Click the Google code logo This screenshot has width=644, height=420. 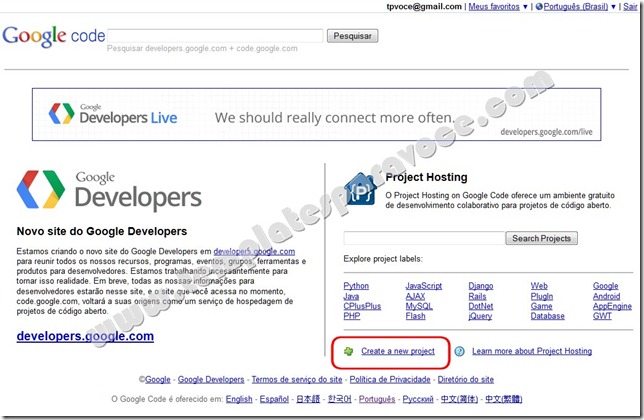54,36
